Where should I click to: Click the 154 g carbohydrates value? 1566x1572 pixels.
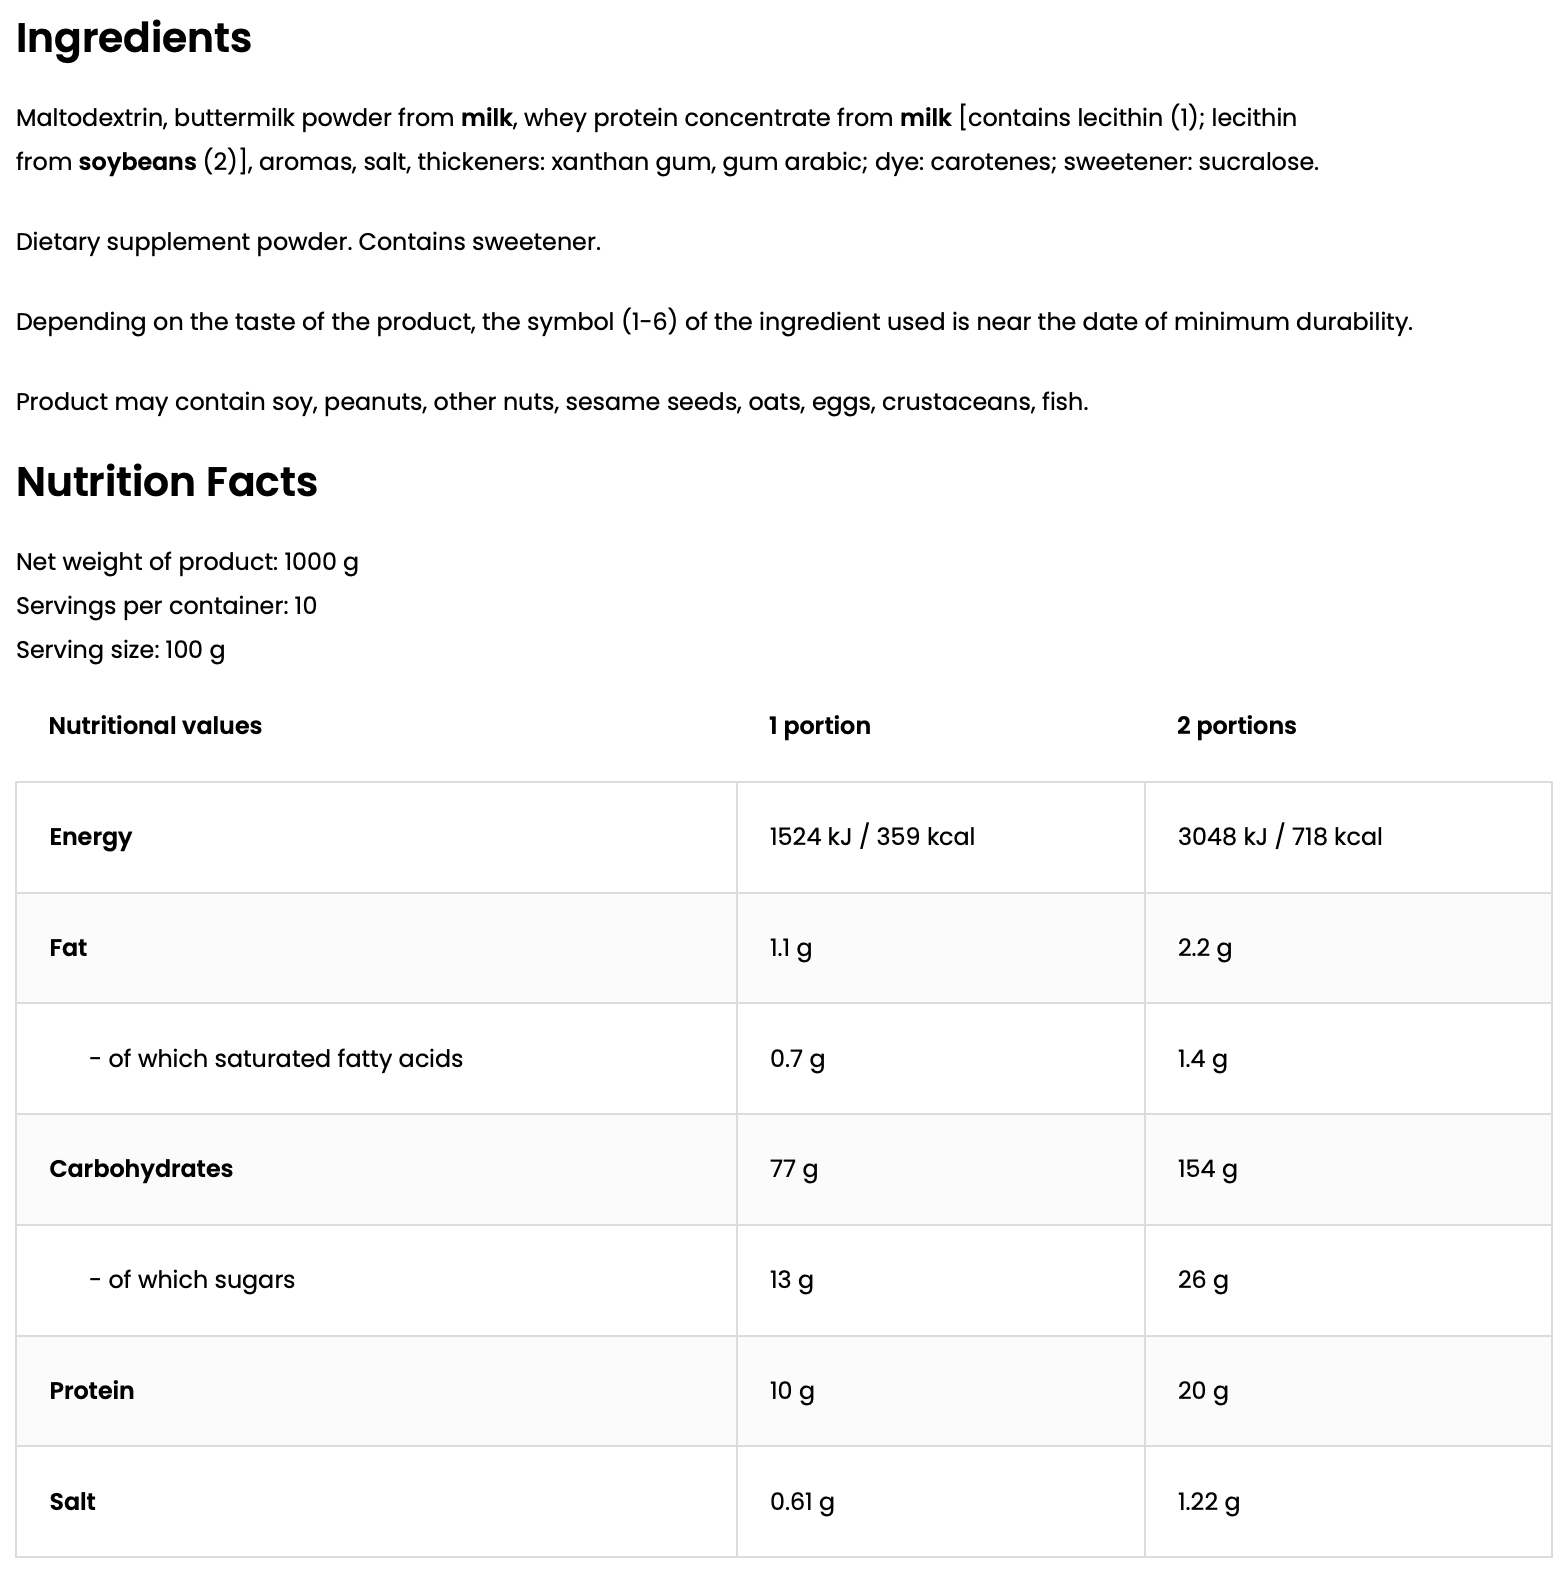(x=1207, y=1169)
